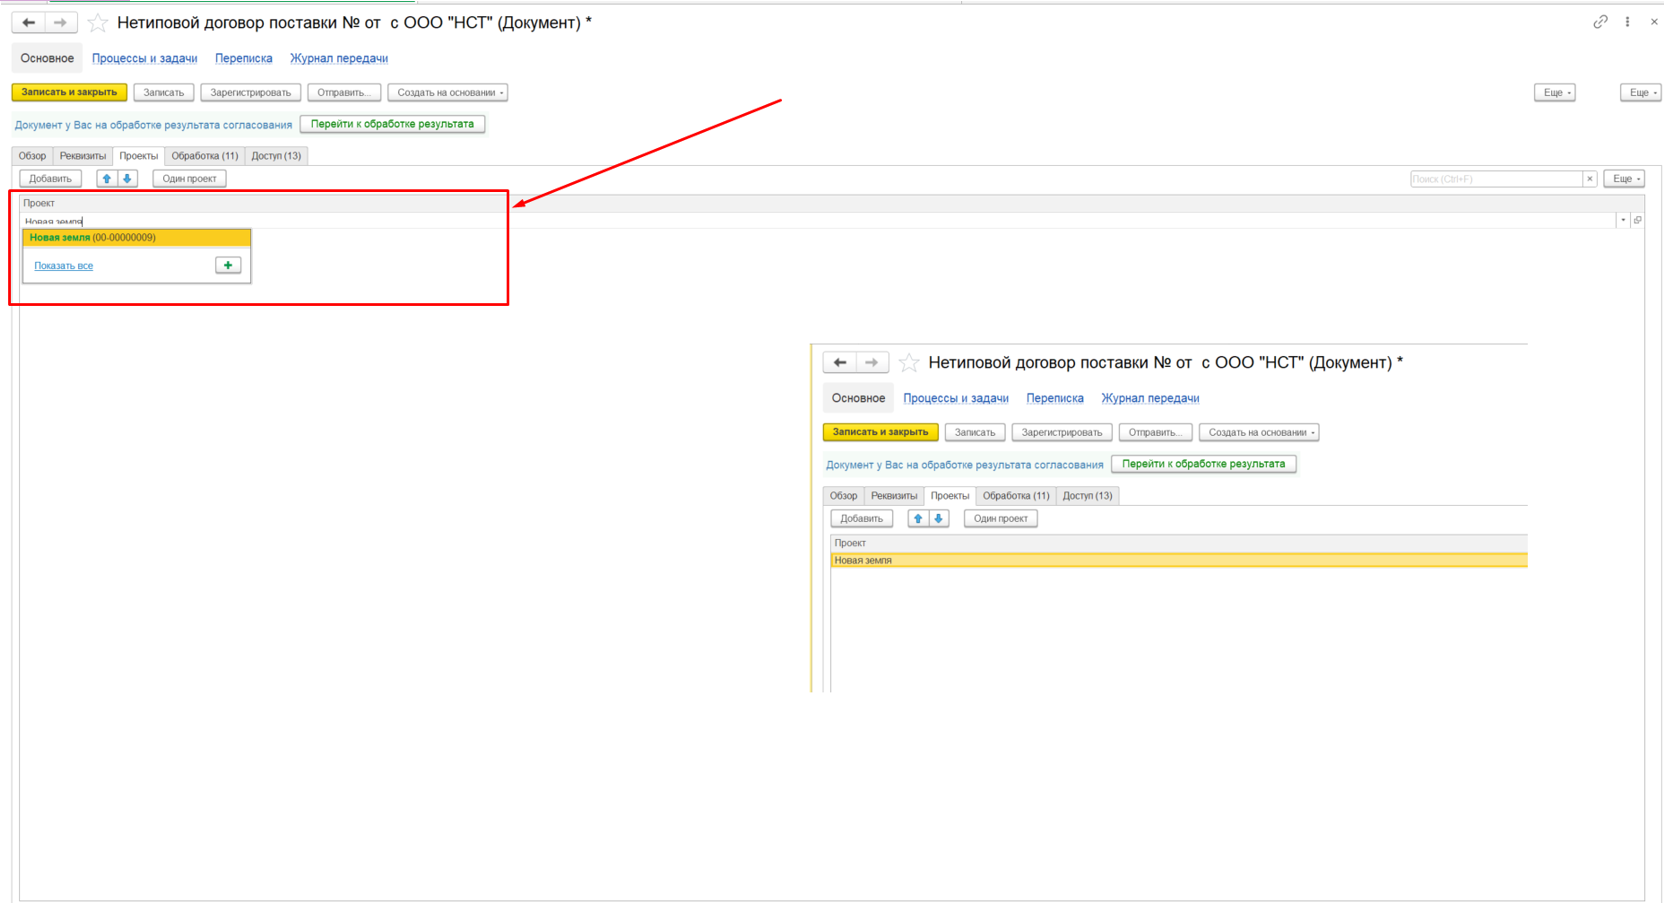Click the Записать и закрыть button

(69, 92)
